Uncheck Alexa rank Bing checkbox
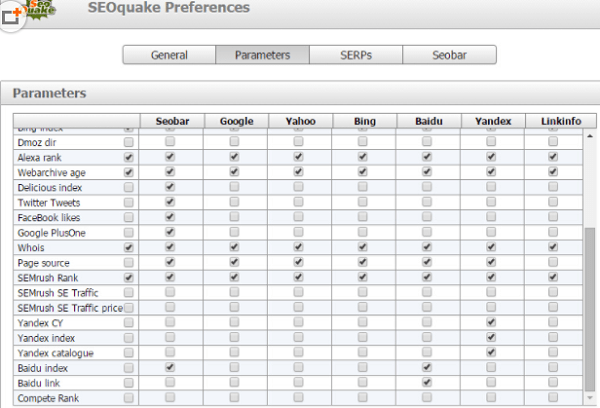 tap(362, 157)
